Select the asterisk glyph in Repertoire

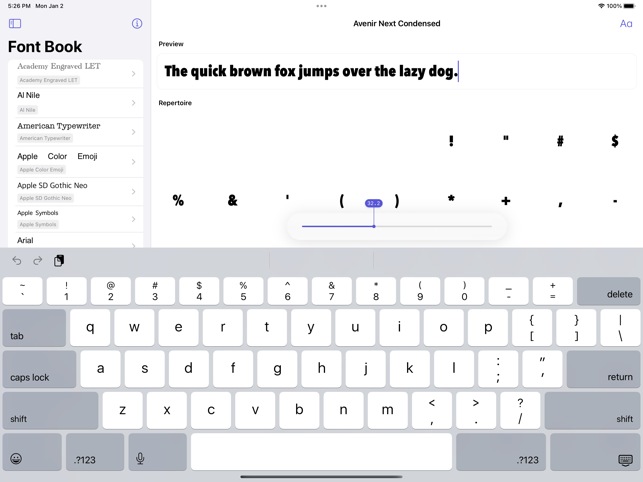coord(451,199)
